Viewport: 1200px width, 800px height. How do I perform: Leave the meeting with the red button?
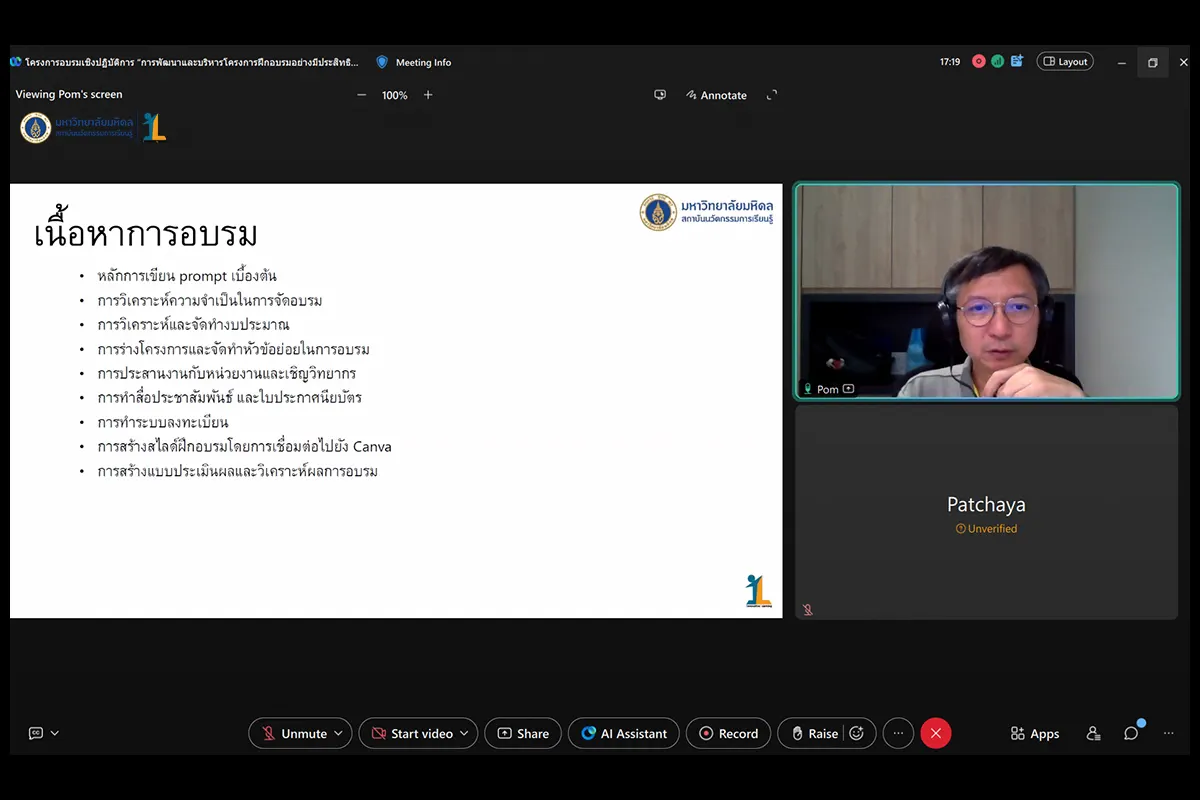click(x=935, y=733)
